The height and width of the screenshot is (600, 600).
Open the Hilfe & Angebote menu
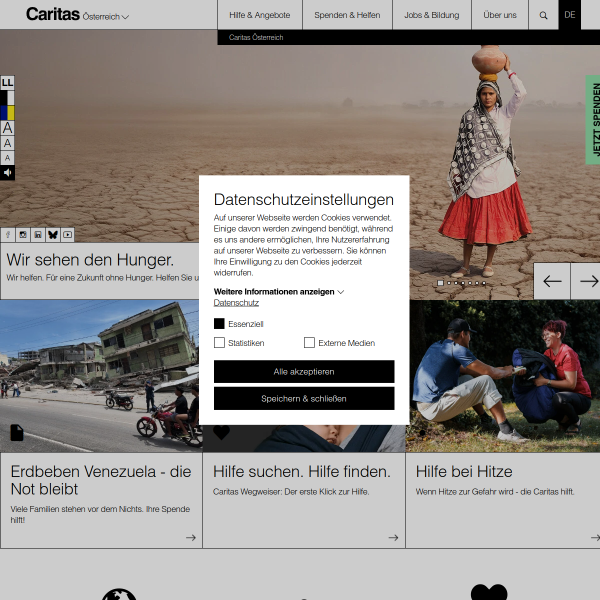click(259, 15)
